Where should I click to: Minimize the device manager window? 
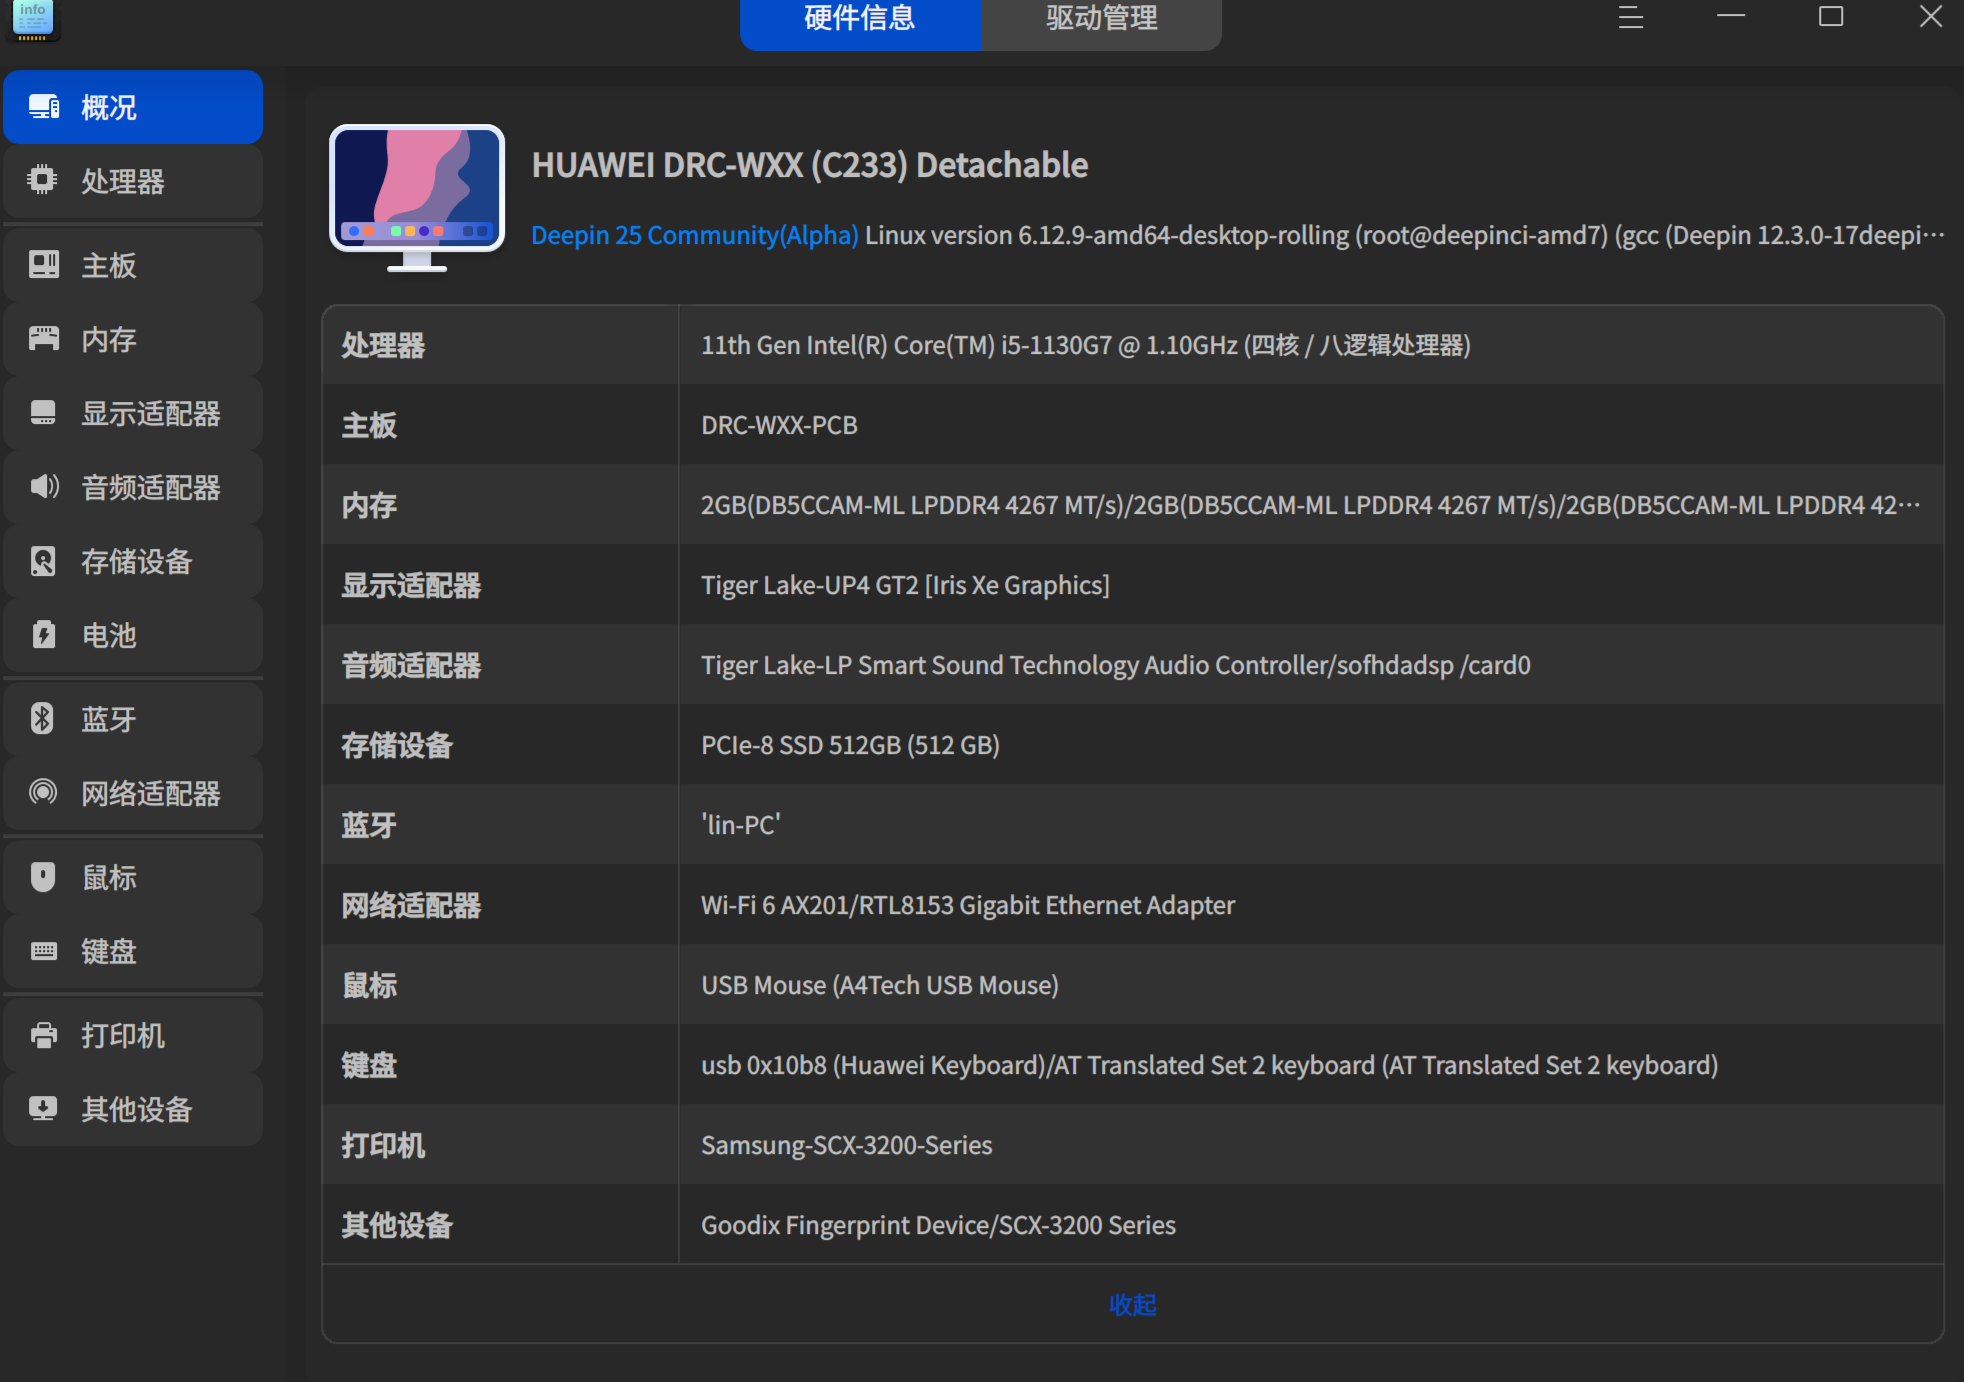click(1731, 16)
